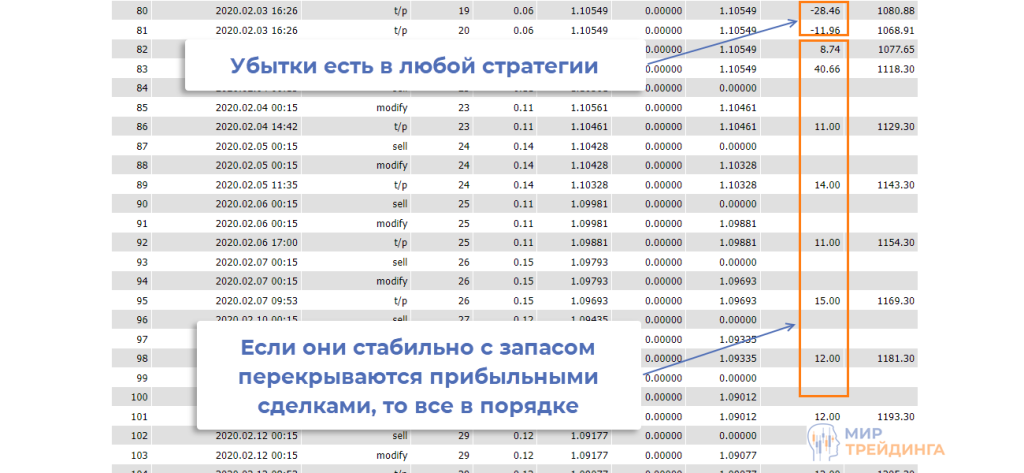Click row number 103
Viewport: 1024px width, 473px height.
tap(141, 454)
